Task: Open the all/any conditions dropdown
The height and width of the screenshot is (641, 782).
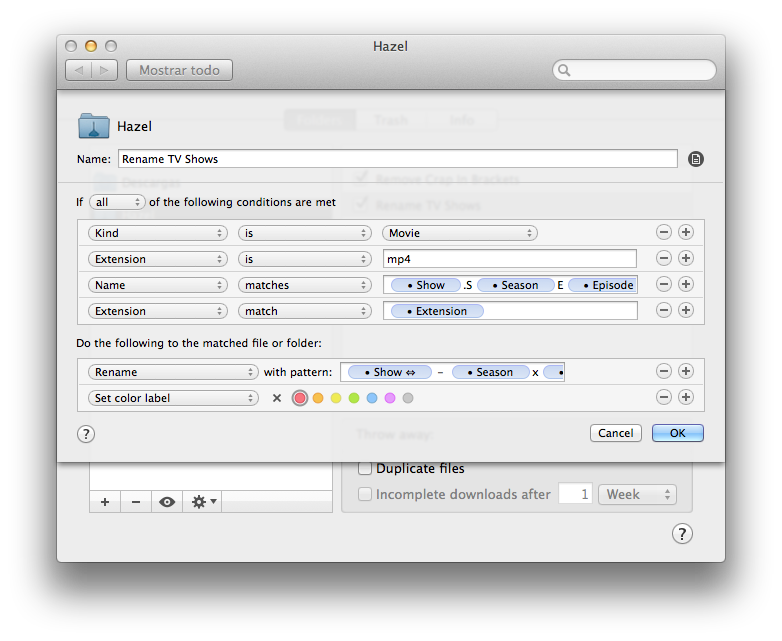Action: click(x=117, y=202)
